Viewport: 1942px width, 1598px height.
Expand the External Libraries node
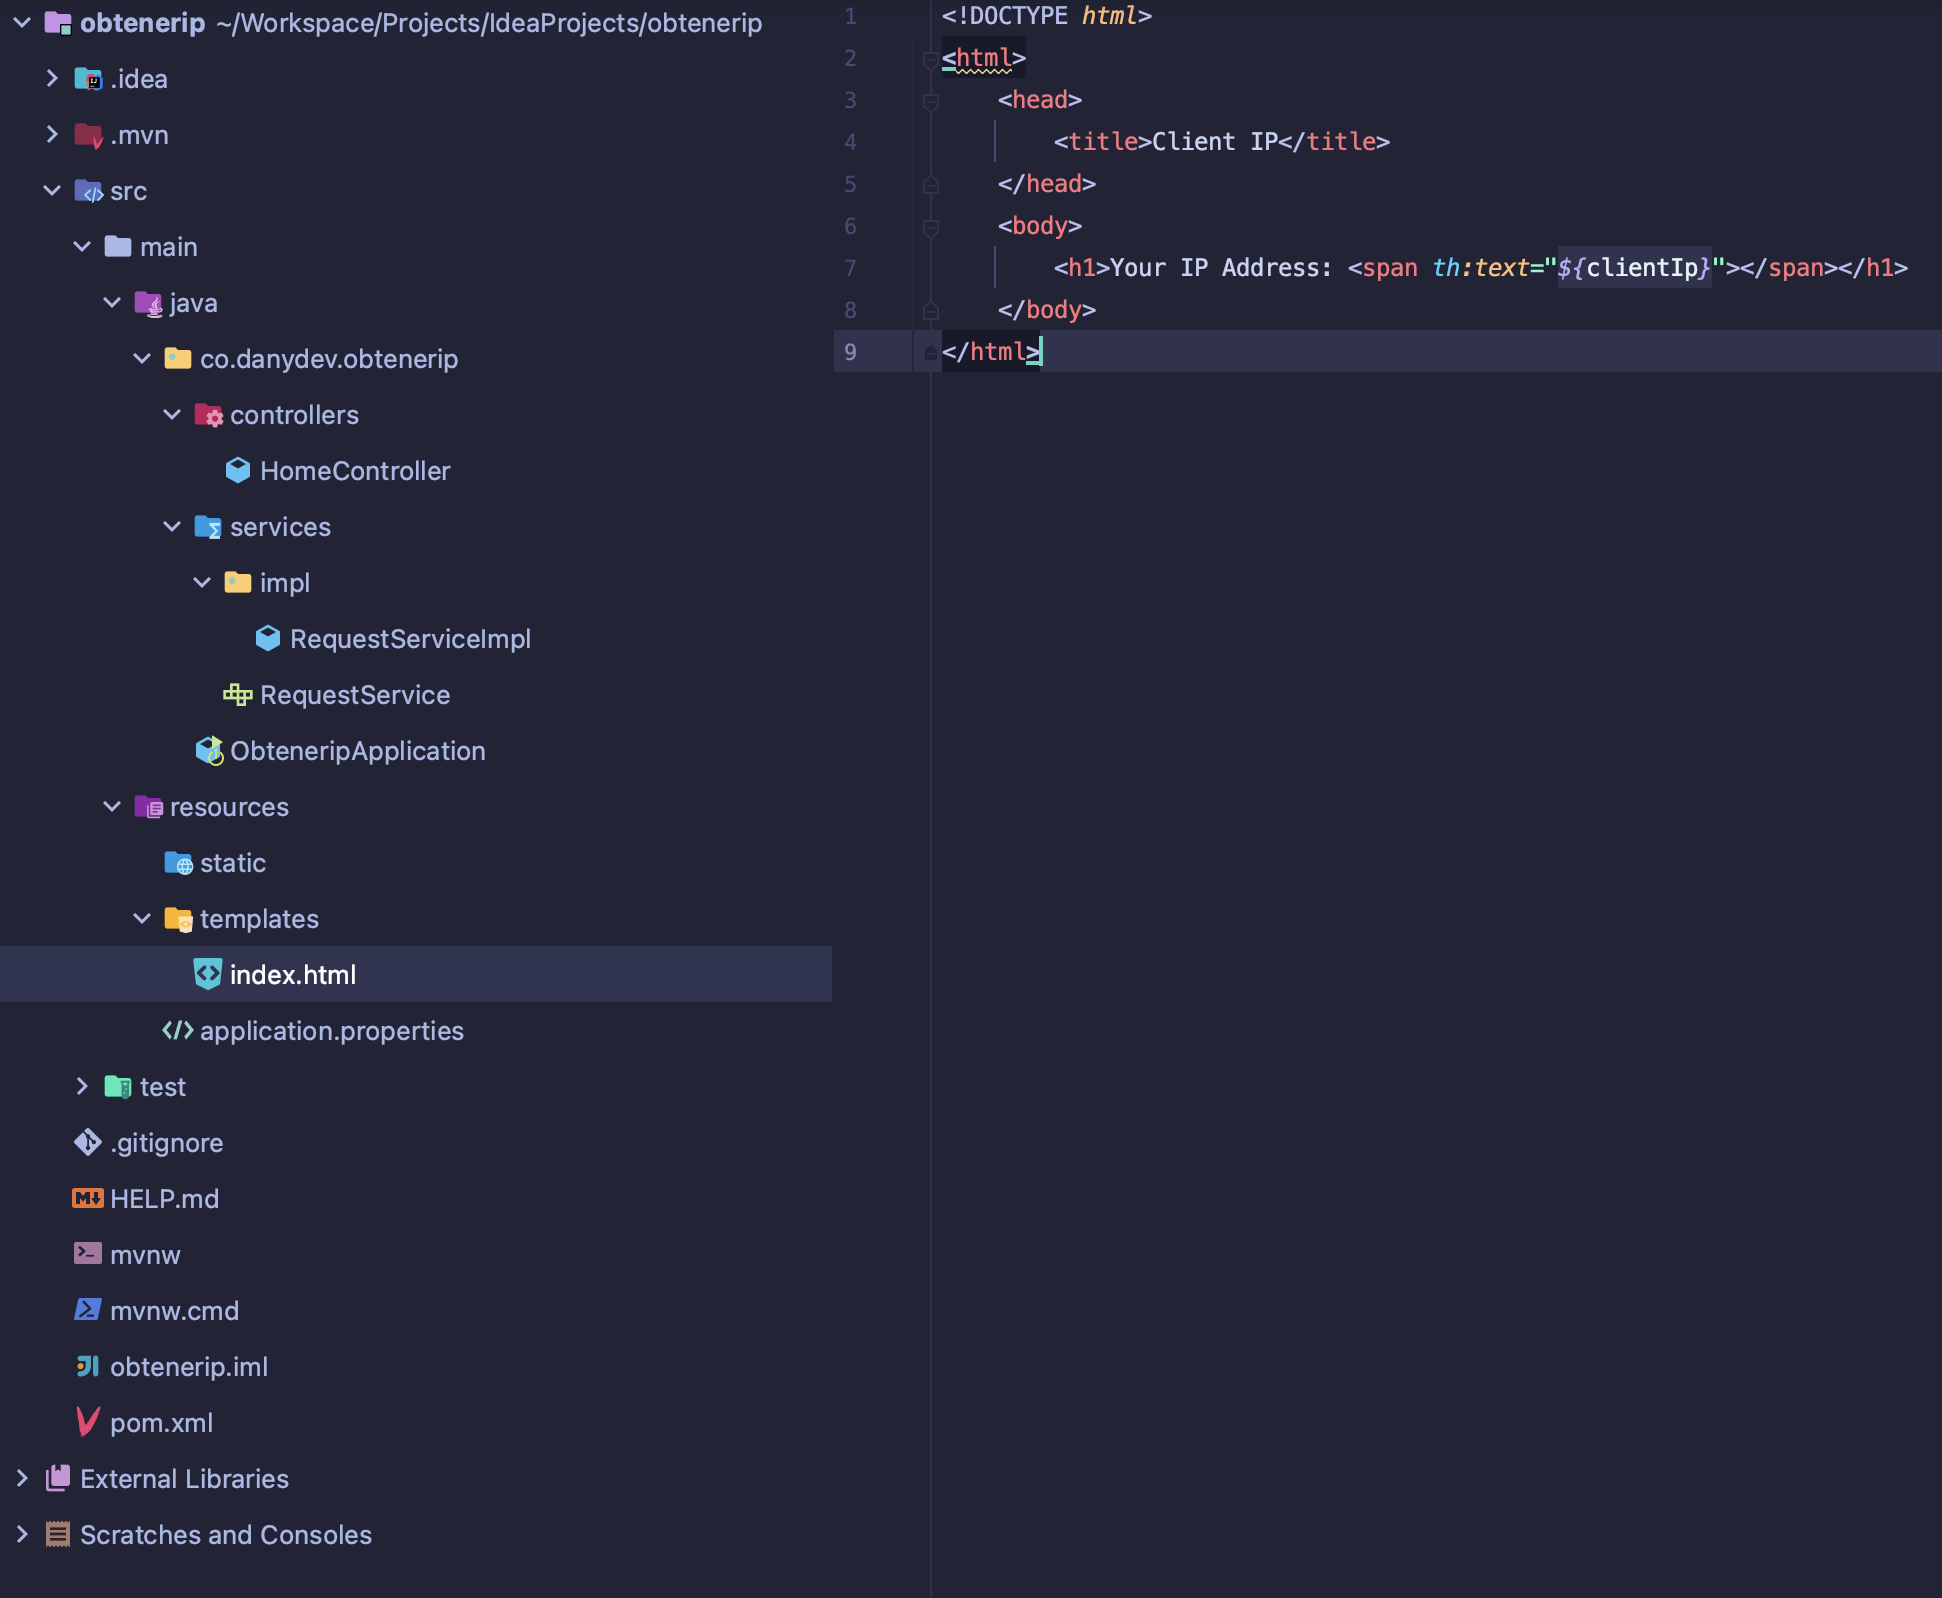click(x=21, y=1479)
